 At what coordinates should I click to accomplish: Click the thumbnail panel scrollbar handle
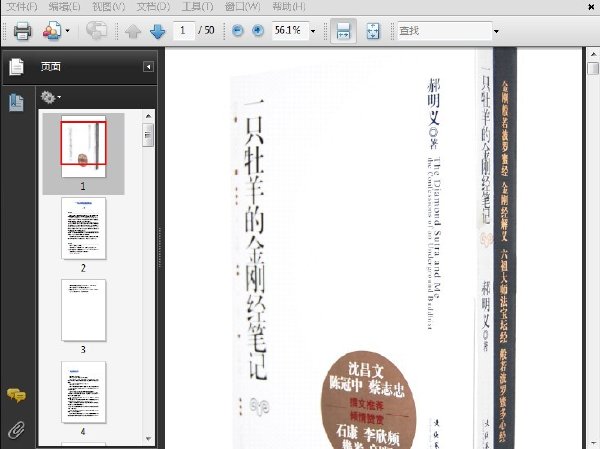click(148, 135)
